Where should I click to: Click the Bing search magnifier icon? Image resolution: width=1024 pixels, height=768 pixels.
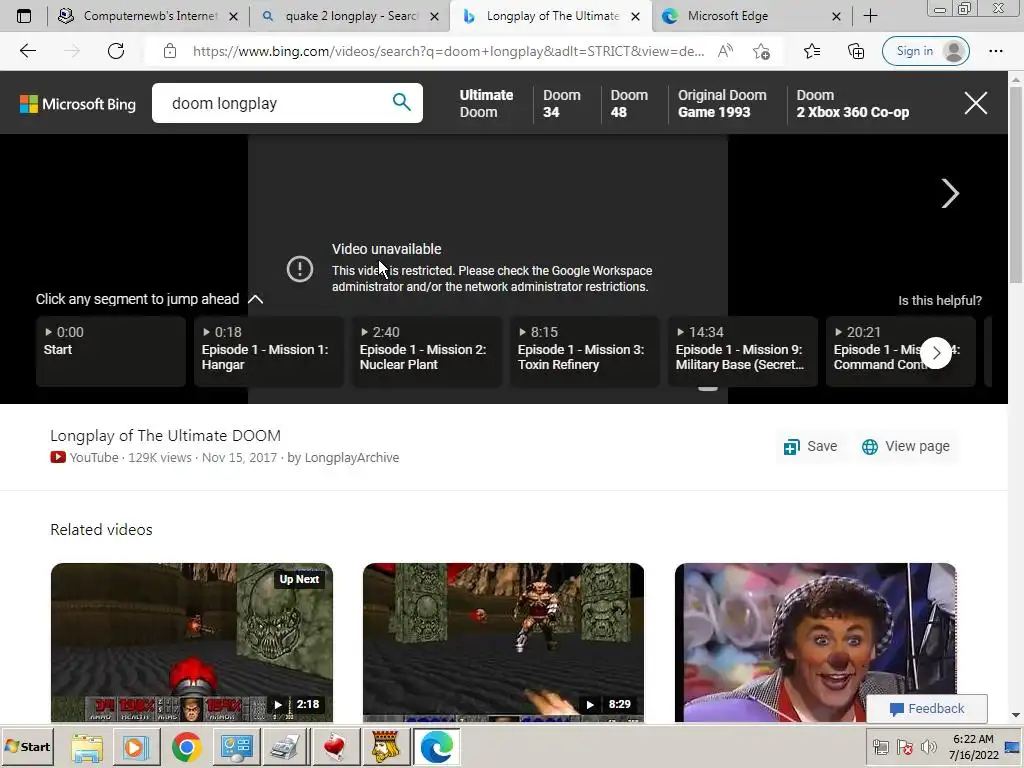tap(402, 102)
